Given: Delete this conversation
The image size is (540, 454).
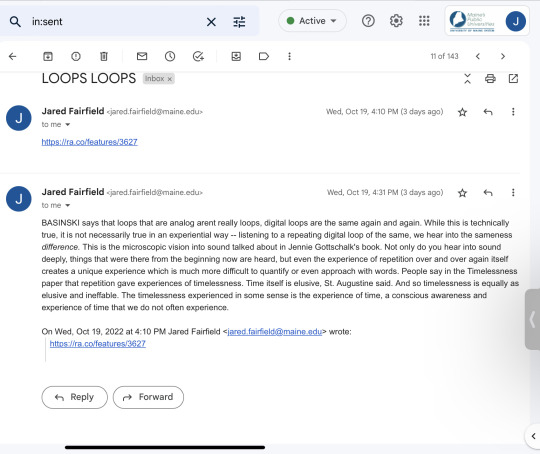Looking at the screenshot, I should [104, 56].
